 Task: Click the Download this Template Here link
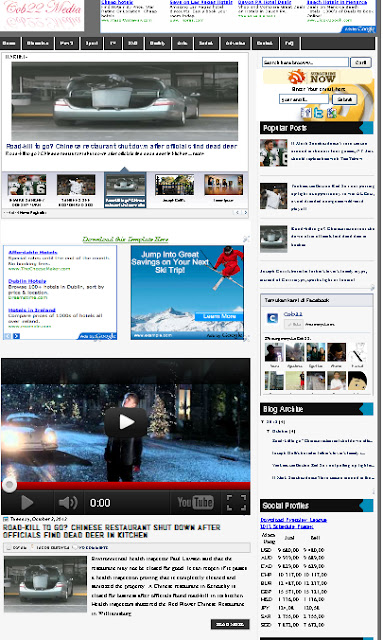tap(125, 239)
